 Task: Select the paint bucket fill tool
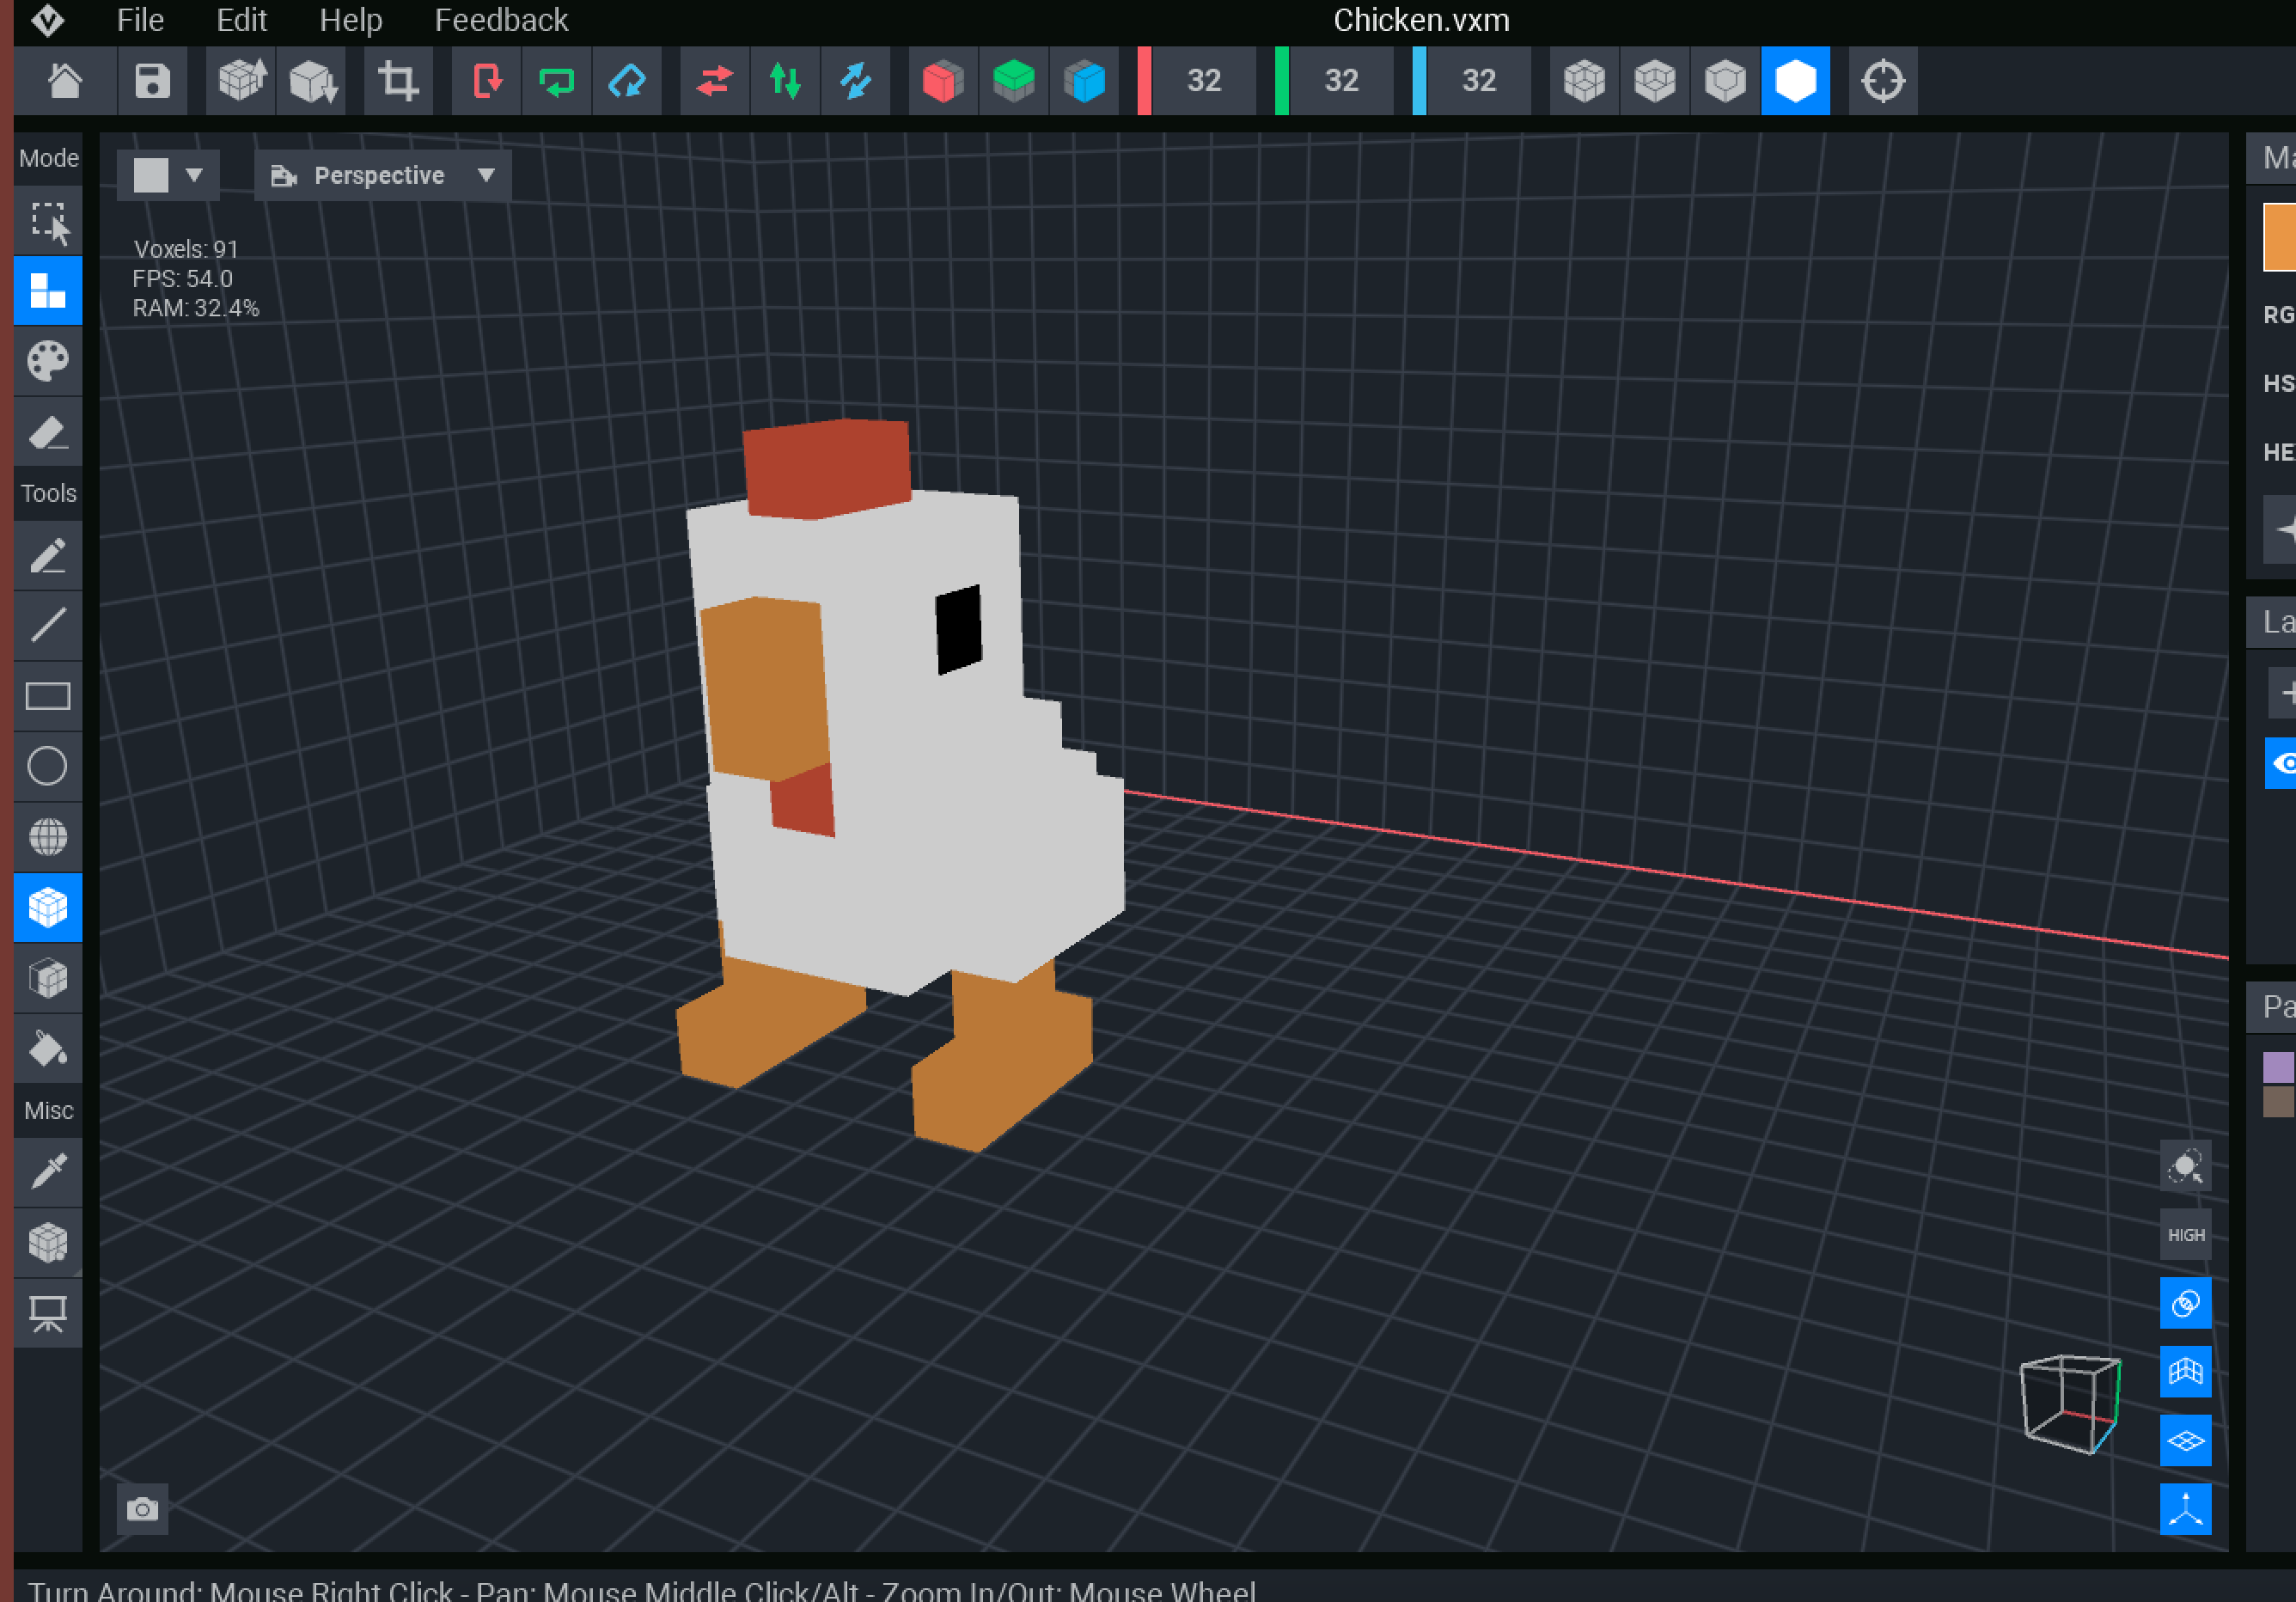point(47,1049)
